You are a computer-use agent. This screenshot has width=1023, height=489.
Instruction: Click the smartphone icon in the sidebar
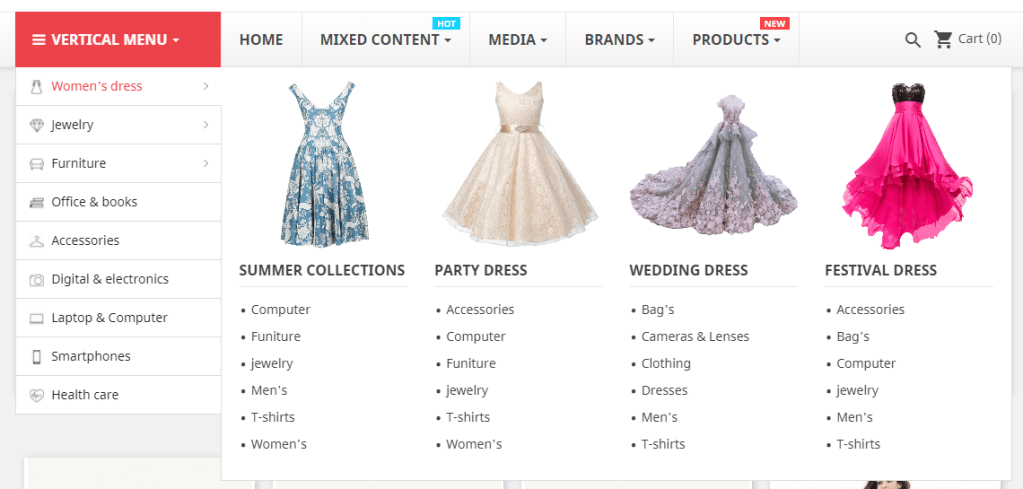(37, 357)
